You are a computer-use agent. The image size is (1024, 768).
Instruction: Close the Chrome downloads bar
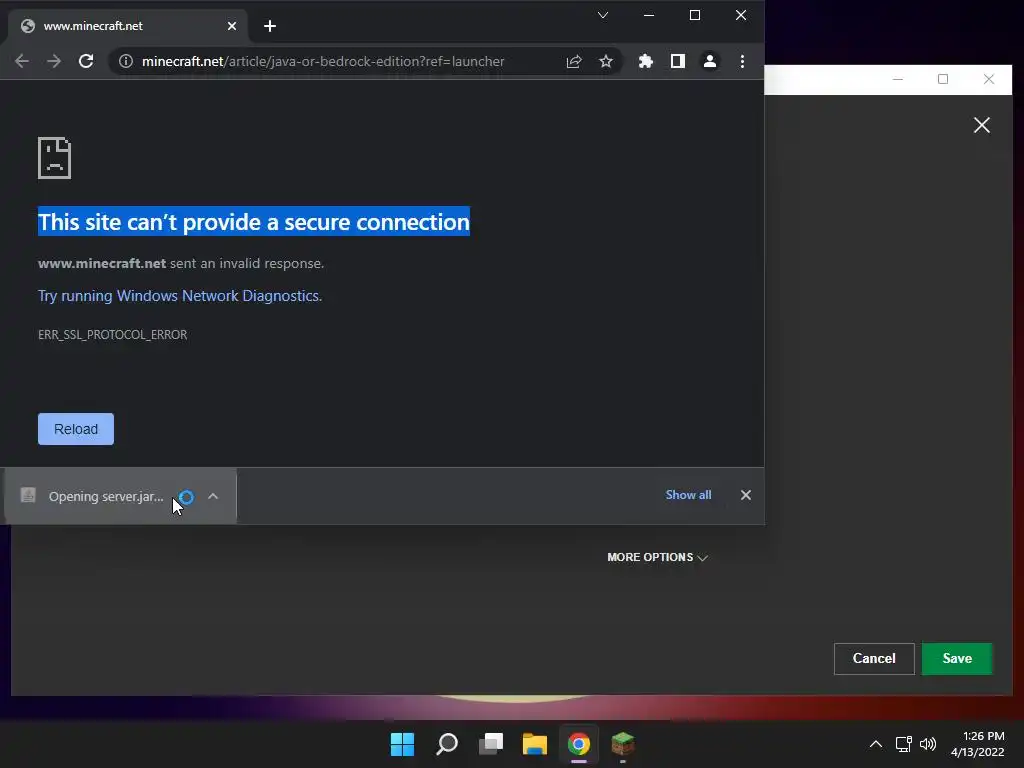click(x=746, y=495)
